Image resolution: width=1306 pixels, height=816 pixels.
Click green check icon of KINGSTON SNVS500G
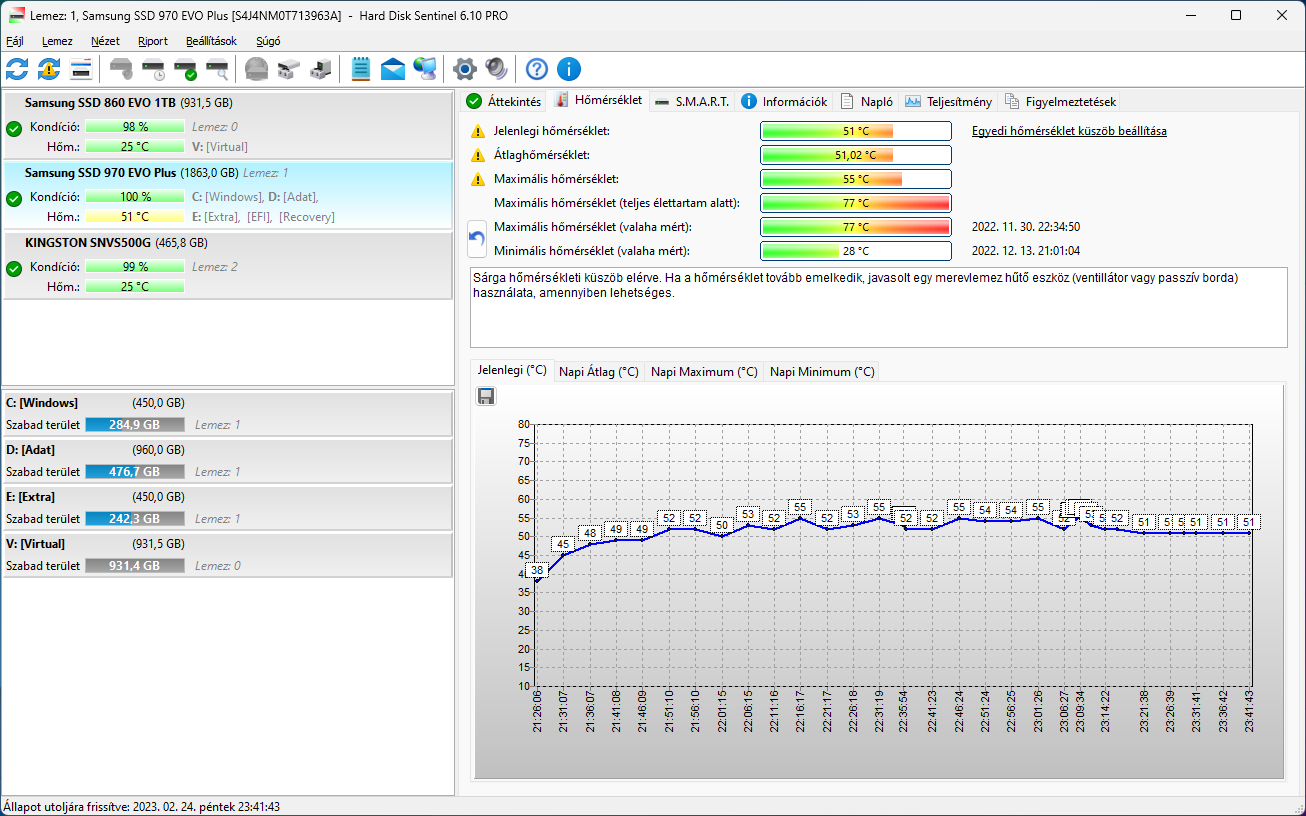click(x=14, y=268)
